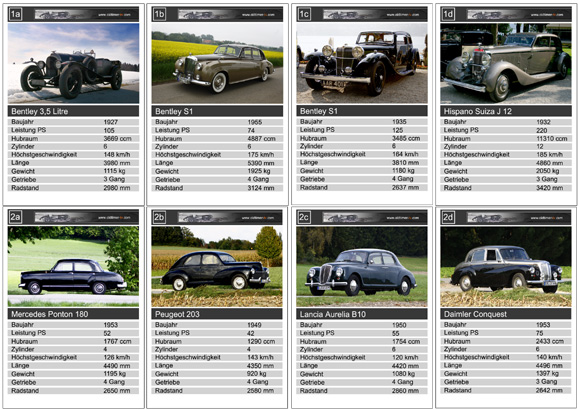Click the "920 kg" Gewicht value
Viewport: 580px width, 410px height.
click(x=257, y=374)
